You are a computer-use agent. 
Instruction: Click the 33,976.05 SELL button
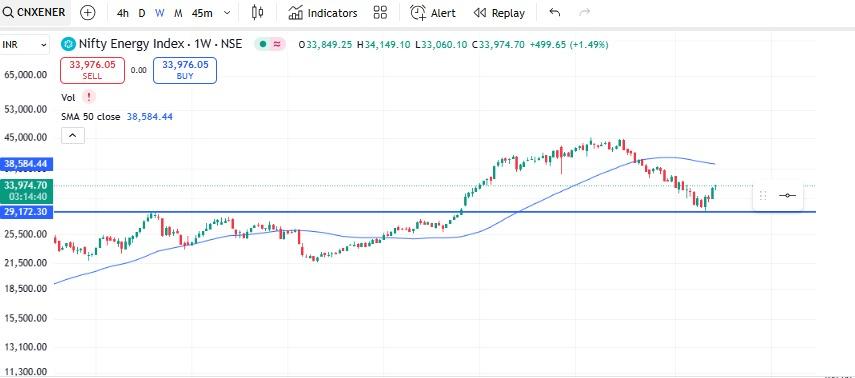tap(92, 70)
